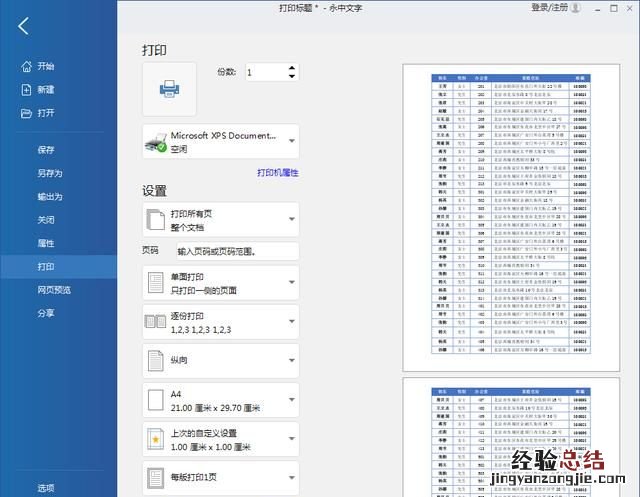Image resolution: width=640 pixels, height=497 pixels.
Task: Click the 打开 folder icon
Action: pyautogui.click(x=26, y=113)
